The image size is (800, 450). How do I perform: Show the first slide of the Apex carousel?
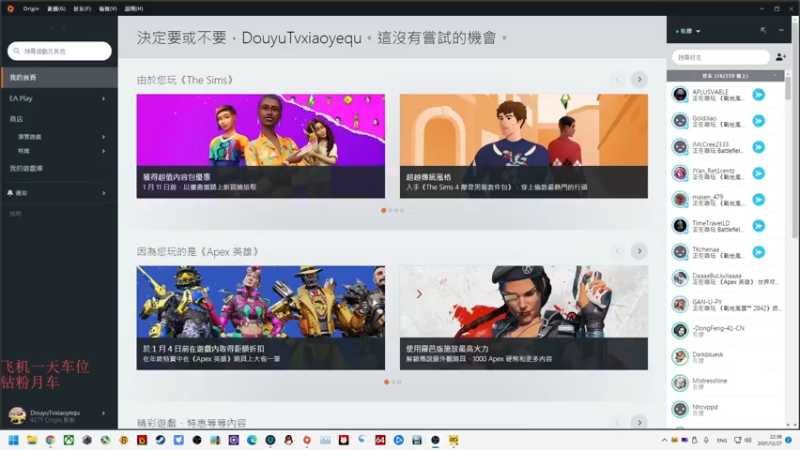tap(387, 382)
